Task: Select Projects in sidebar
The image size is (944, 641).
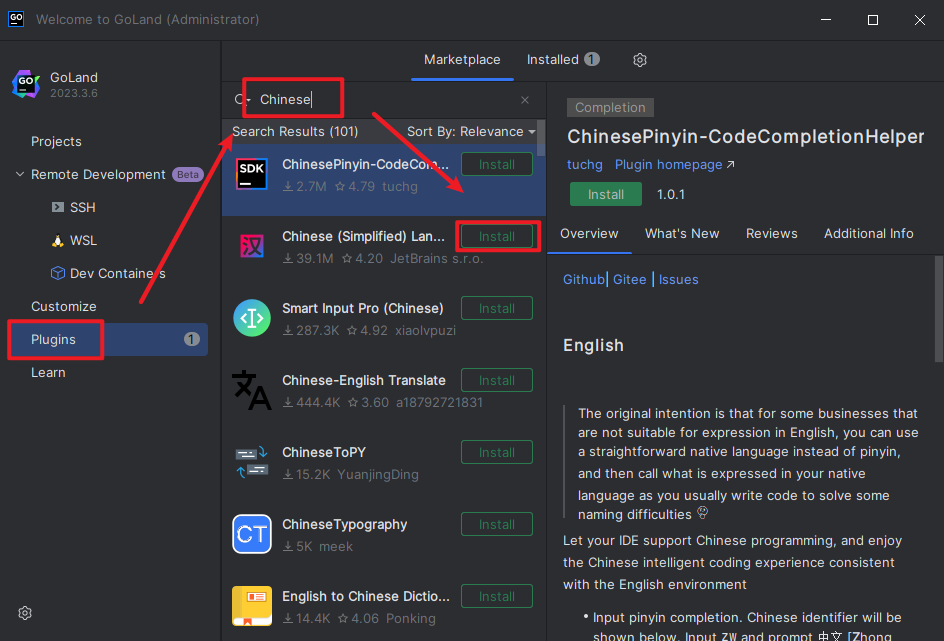Action: tap(56, 141)
